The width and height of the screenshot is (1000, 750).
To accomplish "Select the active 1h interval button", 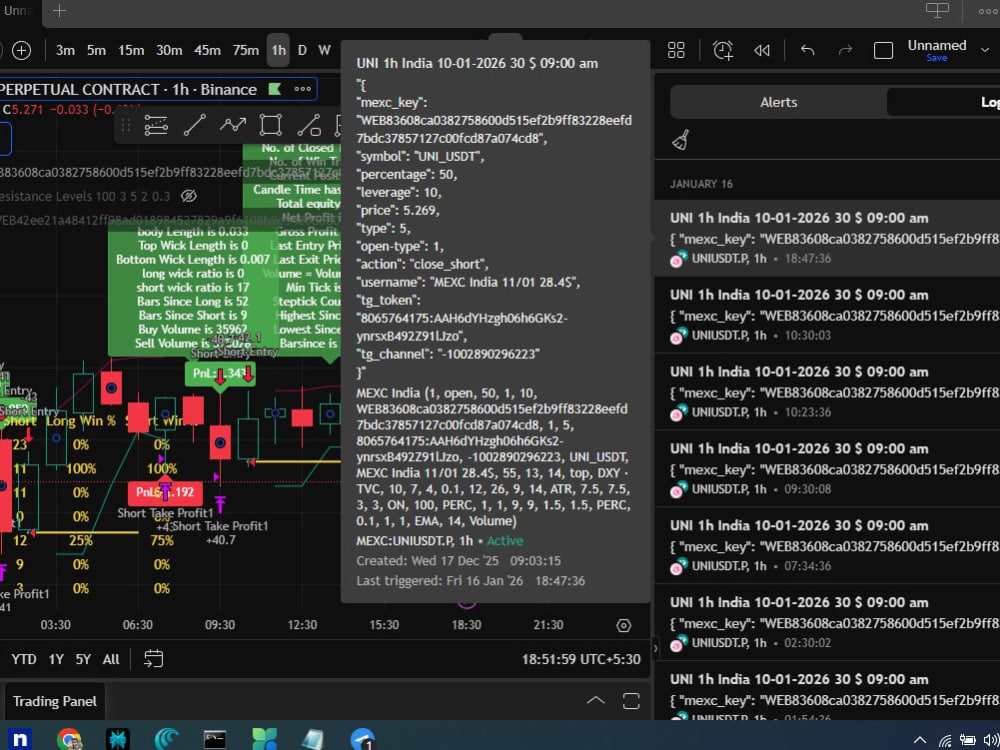I will pos(278,50).
